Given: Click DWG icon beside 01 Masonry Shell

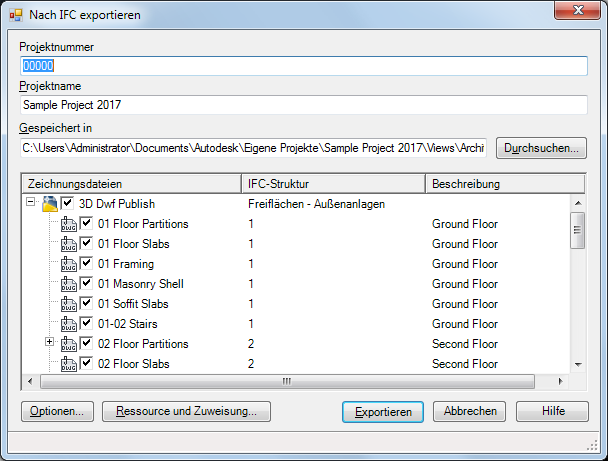Looking at the screenshot, I should (69, 284).
